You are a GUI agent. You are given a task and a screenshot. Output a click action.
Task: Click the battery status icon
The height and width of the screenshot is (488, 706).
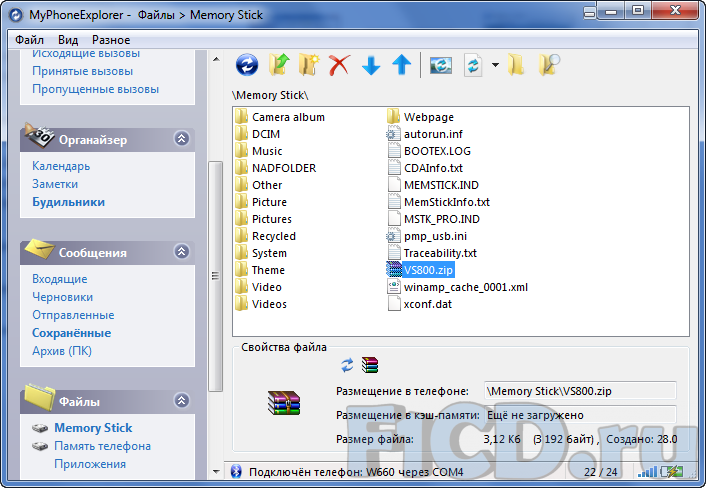(671, 471)
